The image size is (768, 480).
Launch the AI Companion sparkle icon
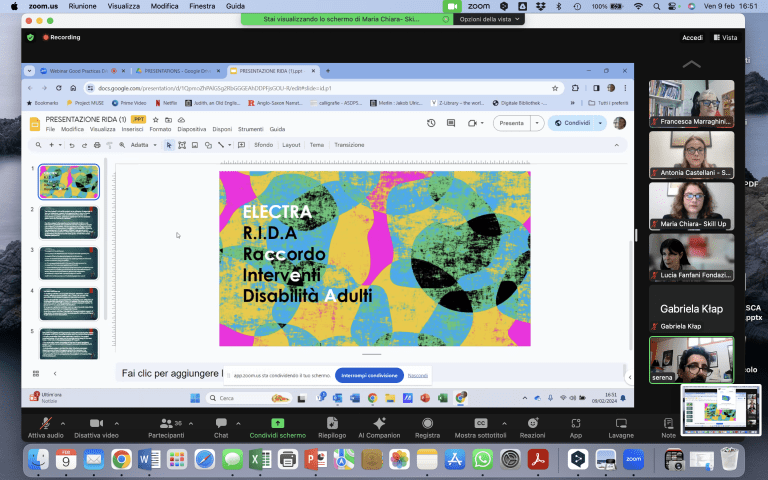(x=379, y=423)
